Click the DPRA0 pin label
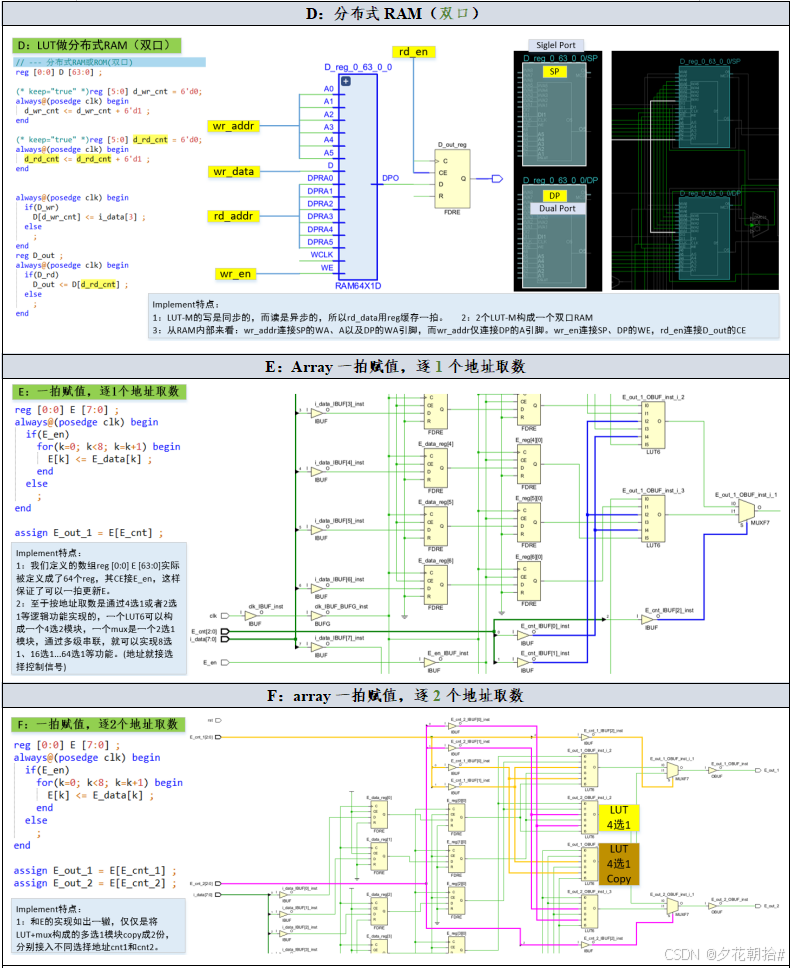This screenshot has width=792, height=968. click(320, 178)
